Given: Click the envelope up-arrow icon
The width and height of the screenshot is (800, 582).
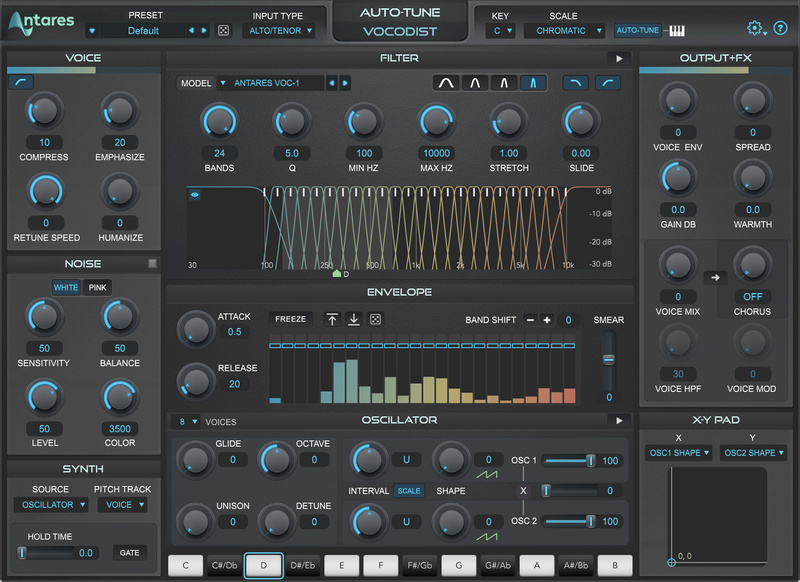Looking at the screenshot, I should 332,320.
